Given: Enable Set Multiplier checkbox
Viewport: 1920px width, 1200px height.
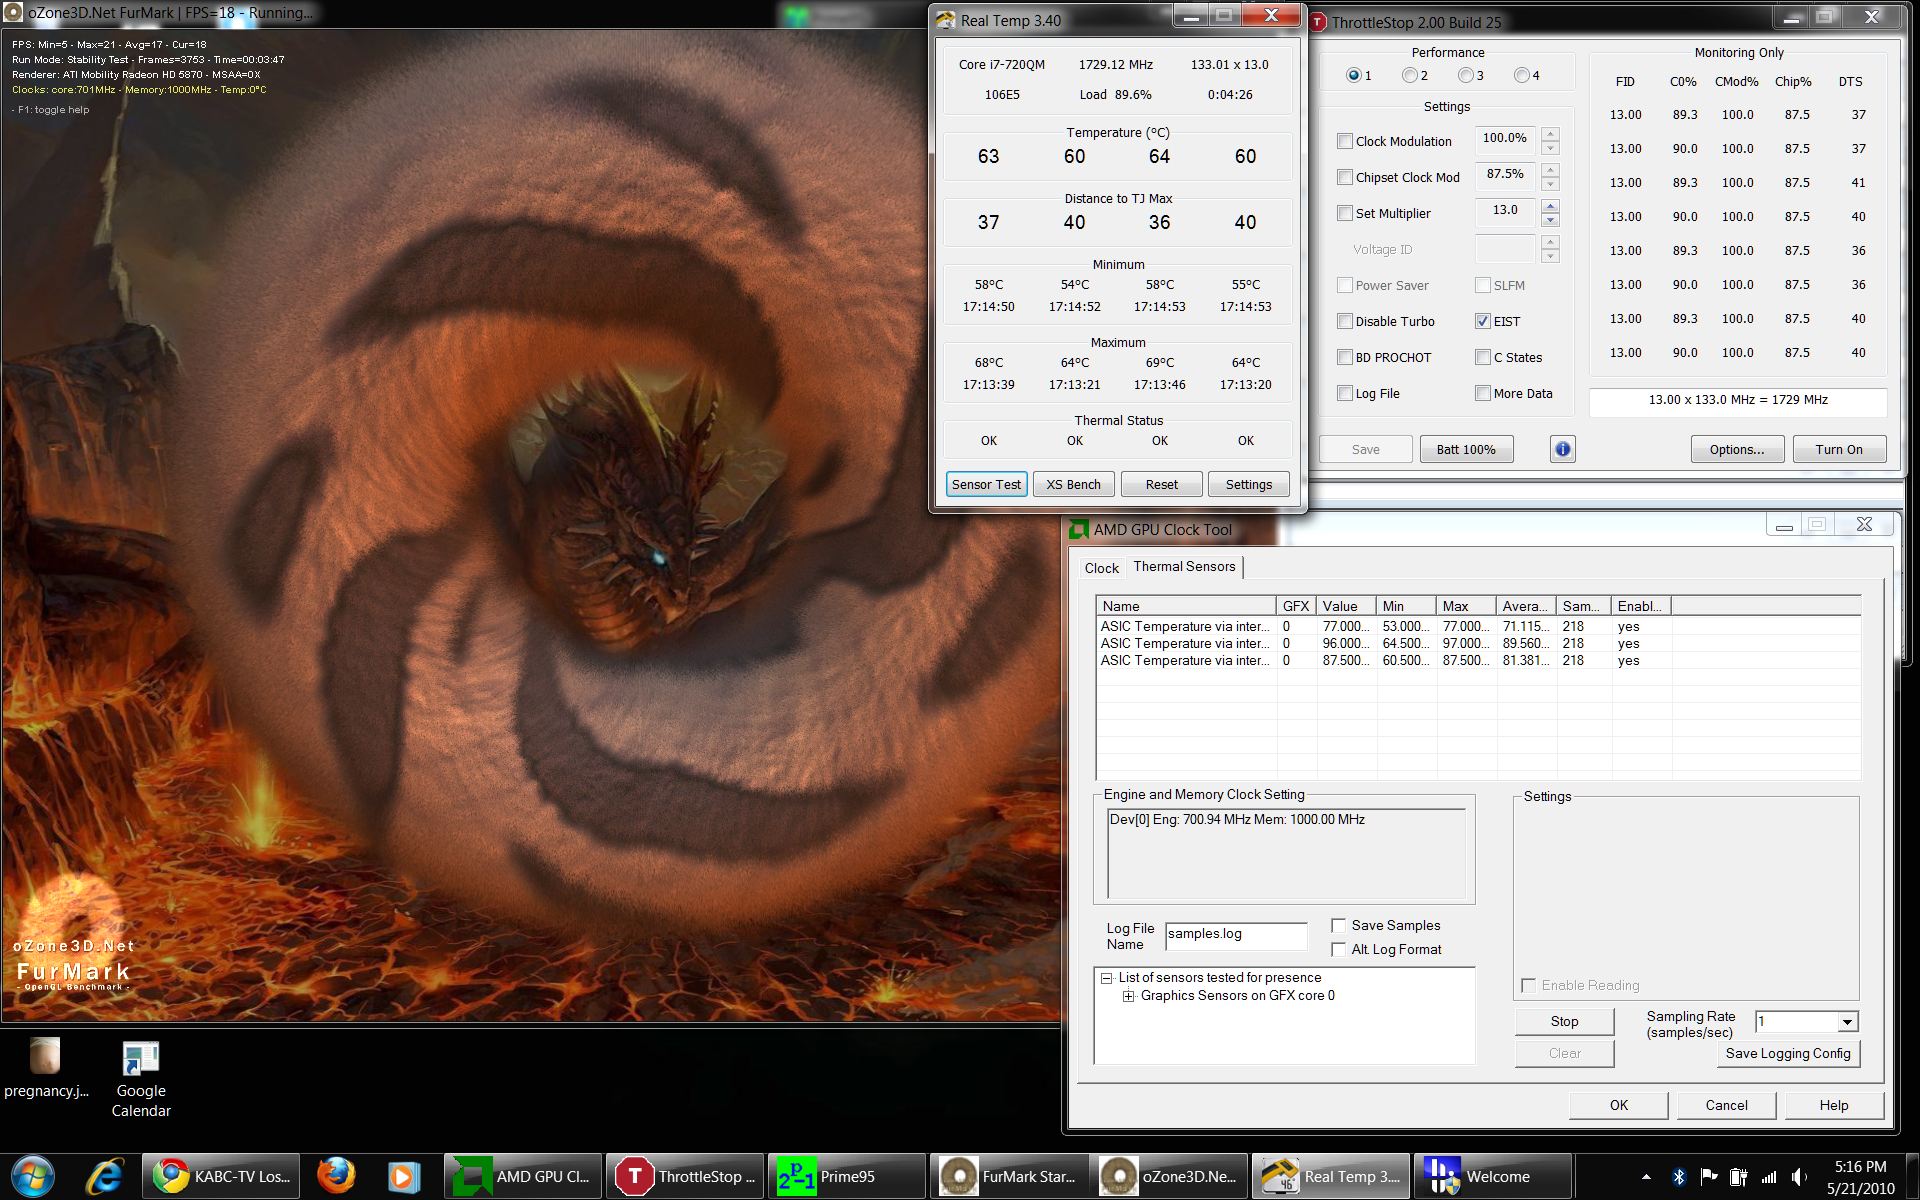Looking at the screenshot, I should click(1345, 213).
